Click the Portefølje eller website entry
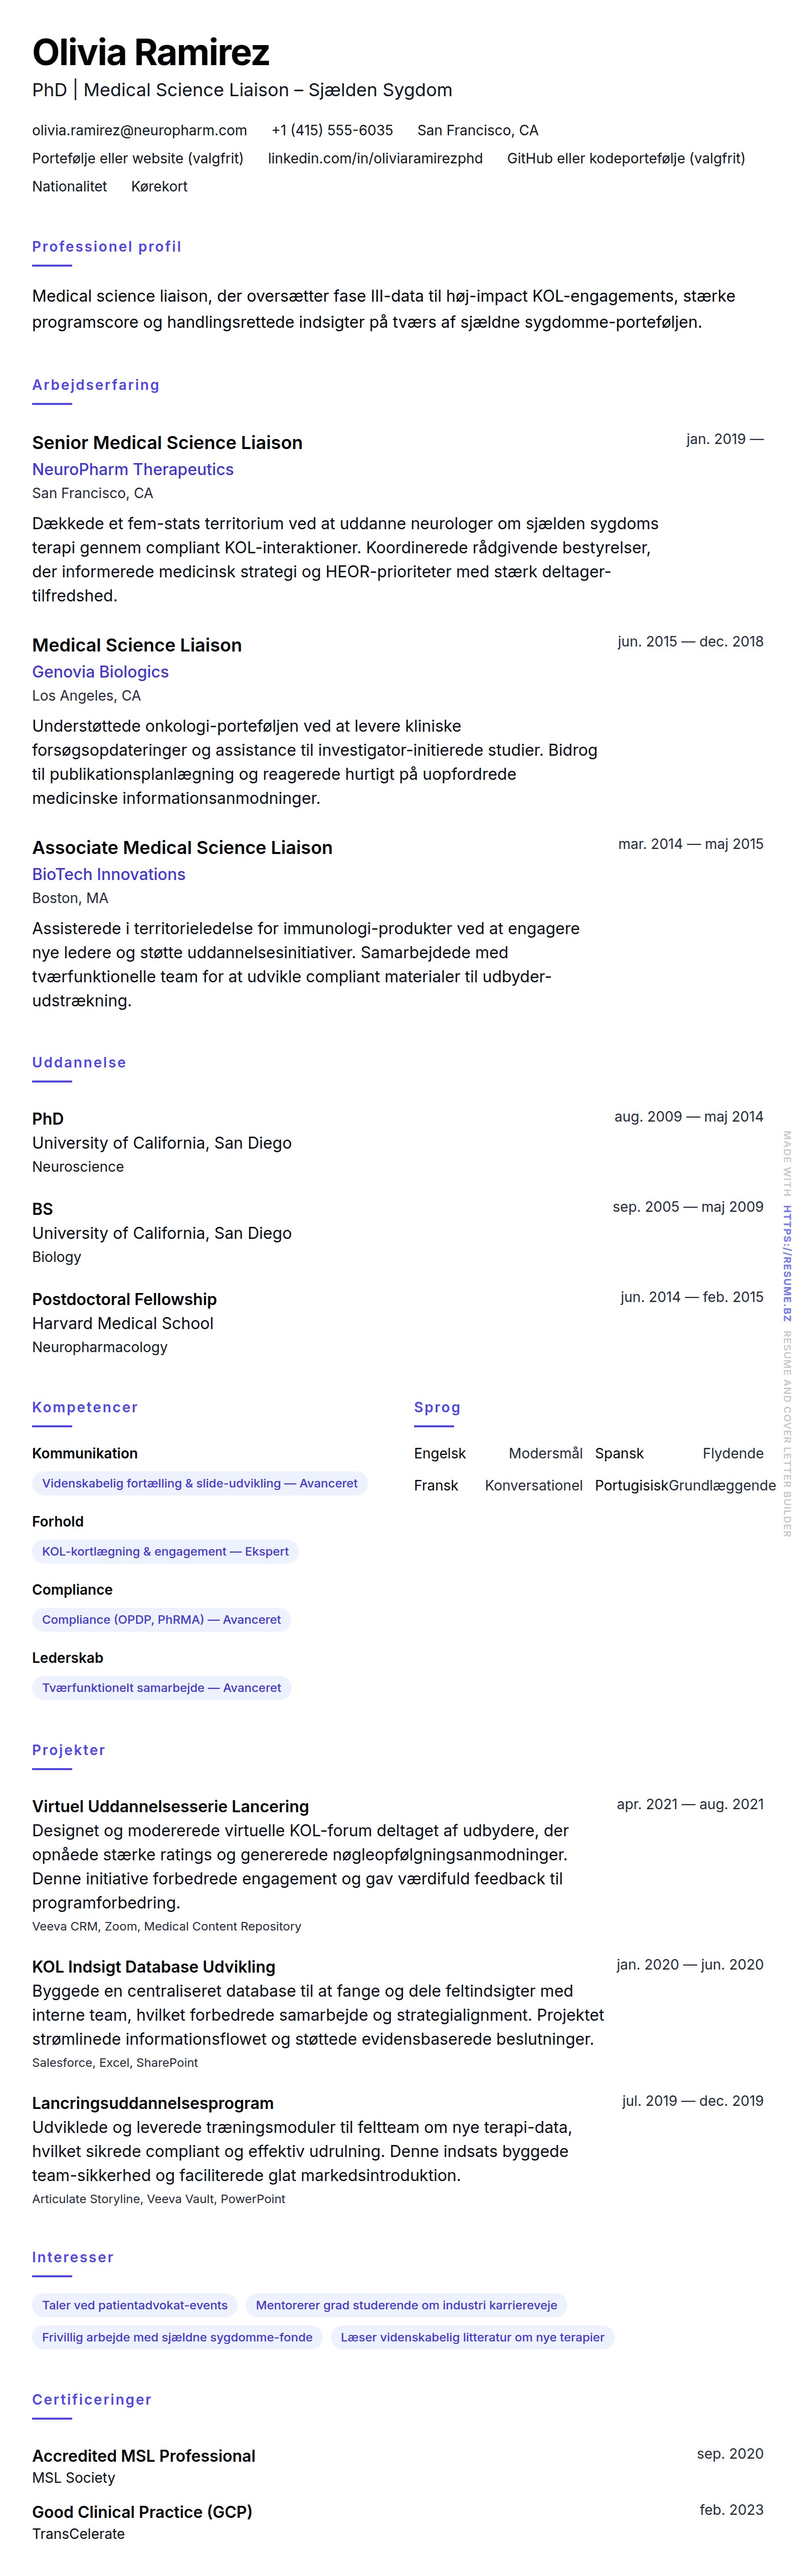 pos(138,158)
